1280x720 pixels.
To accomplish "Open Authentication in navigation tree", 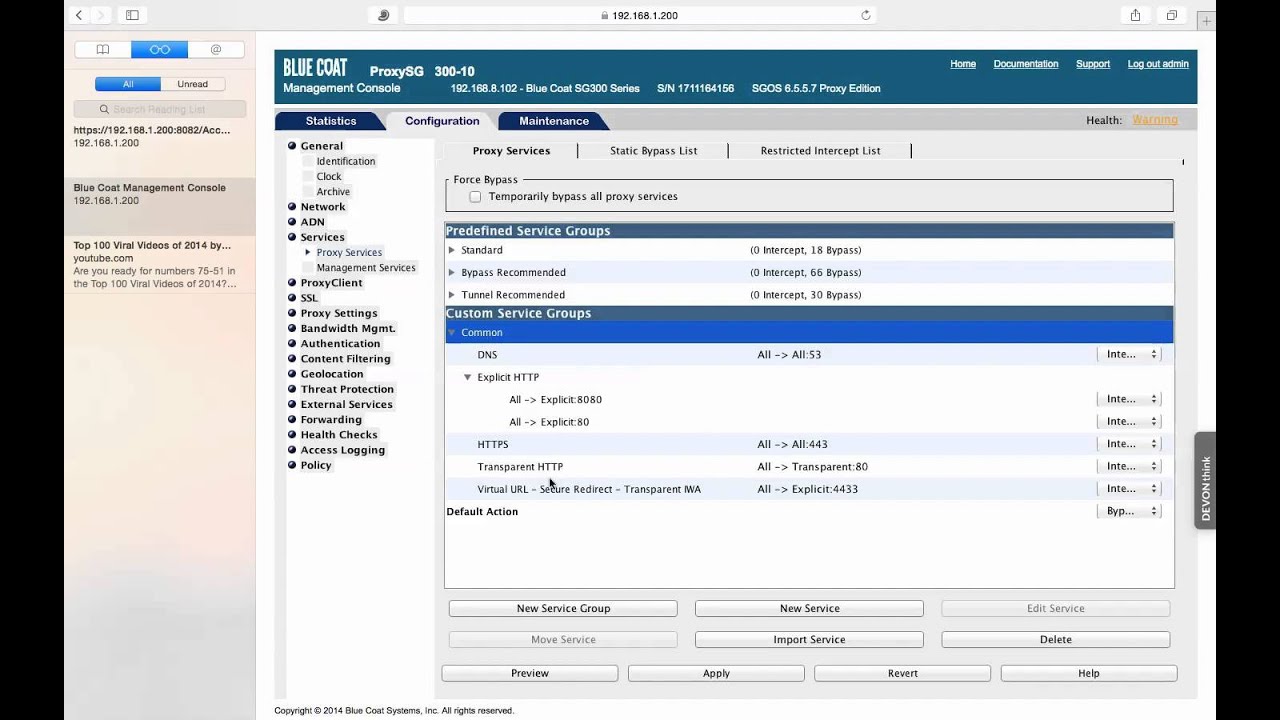I will [340, 344].
